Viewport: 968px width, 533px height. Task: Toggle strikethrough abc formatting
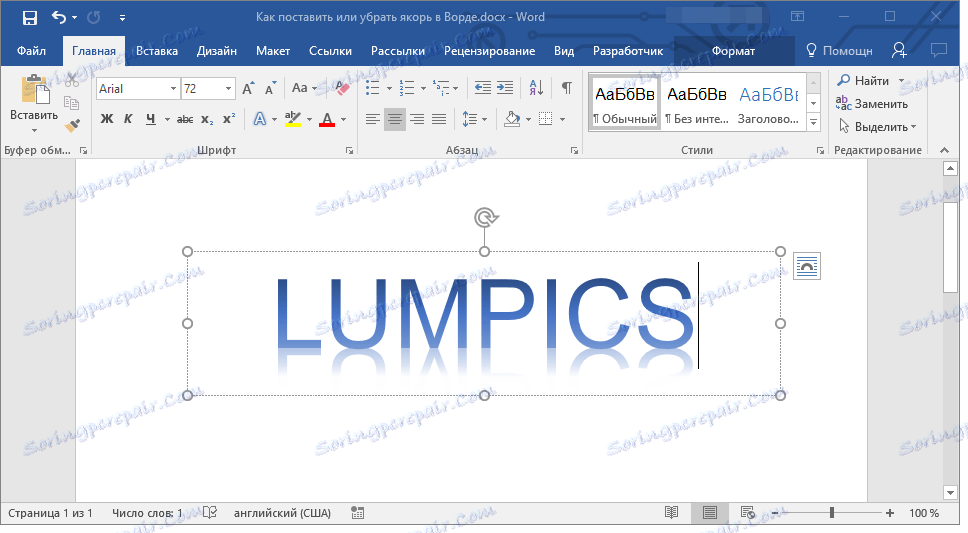[x=185, y=119]
